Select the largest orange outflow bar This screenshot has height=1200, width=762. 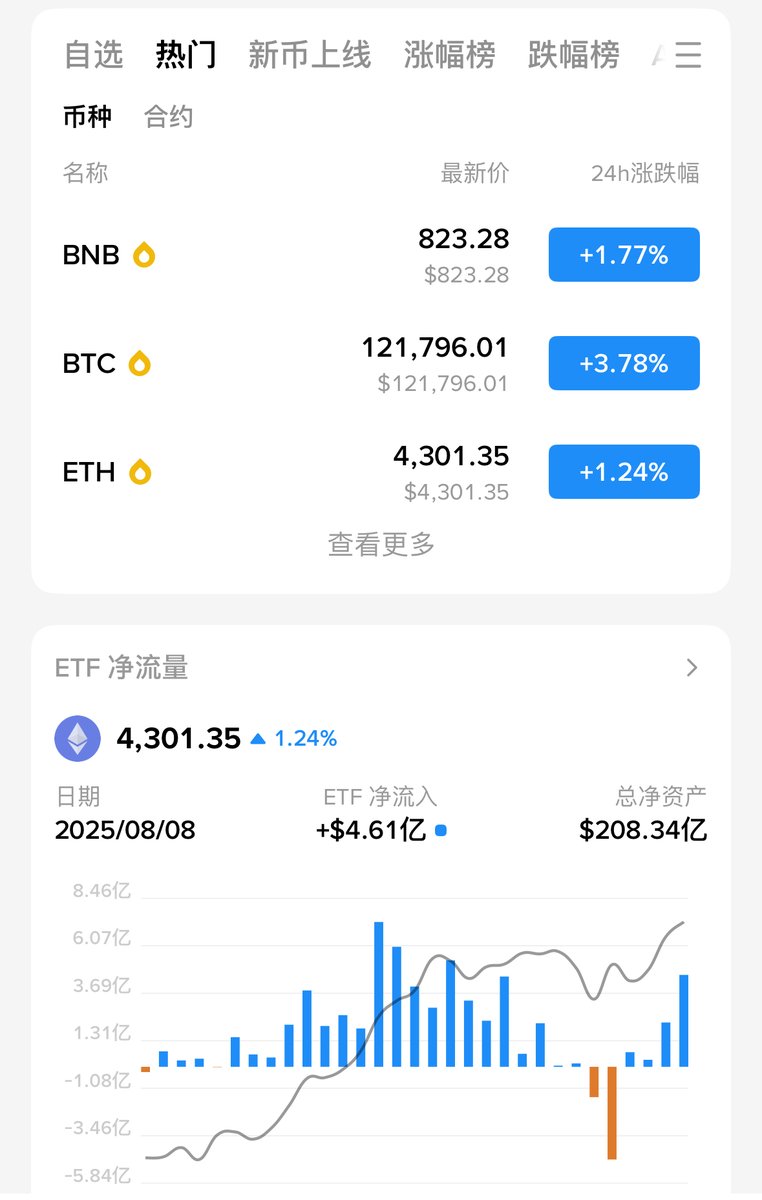pos(611,1112)
